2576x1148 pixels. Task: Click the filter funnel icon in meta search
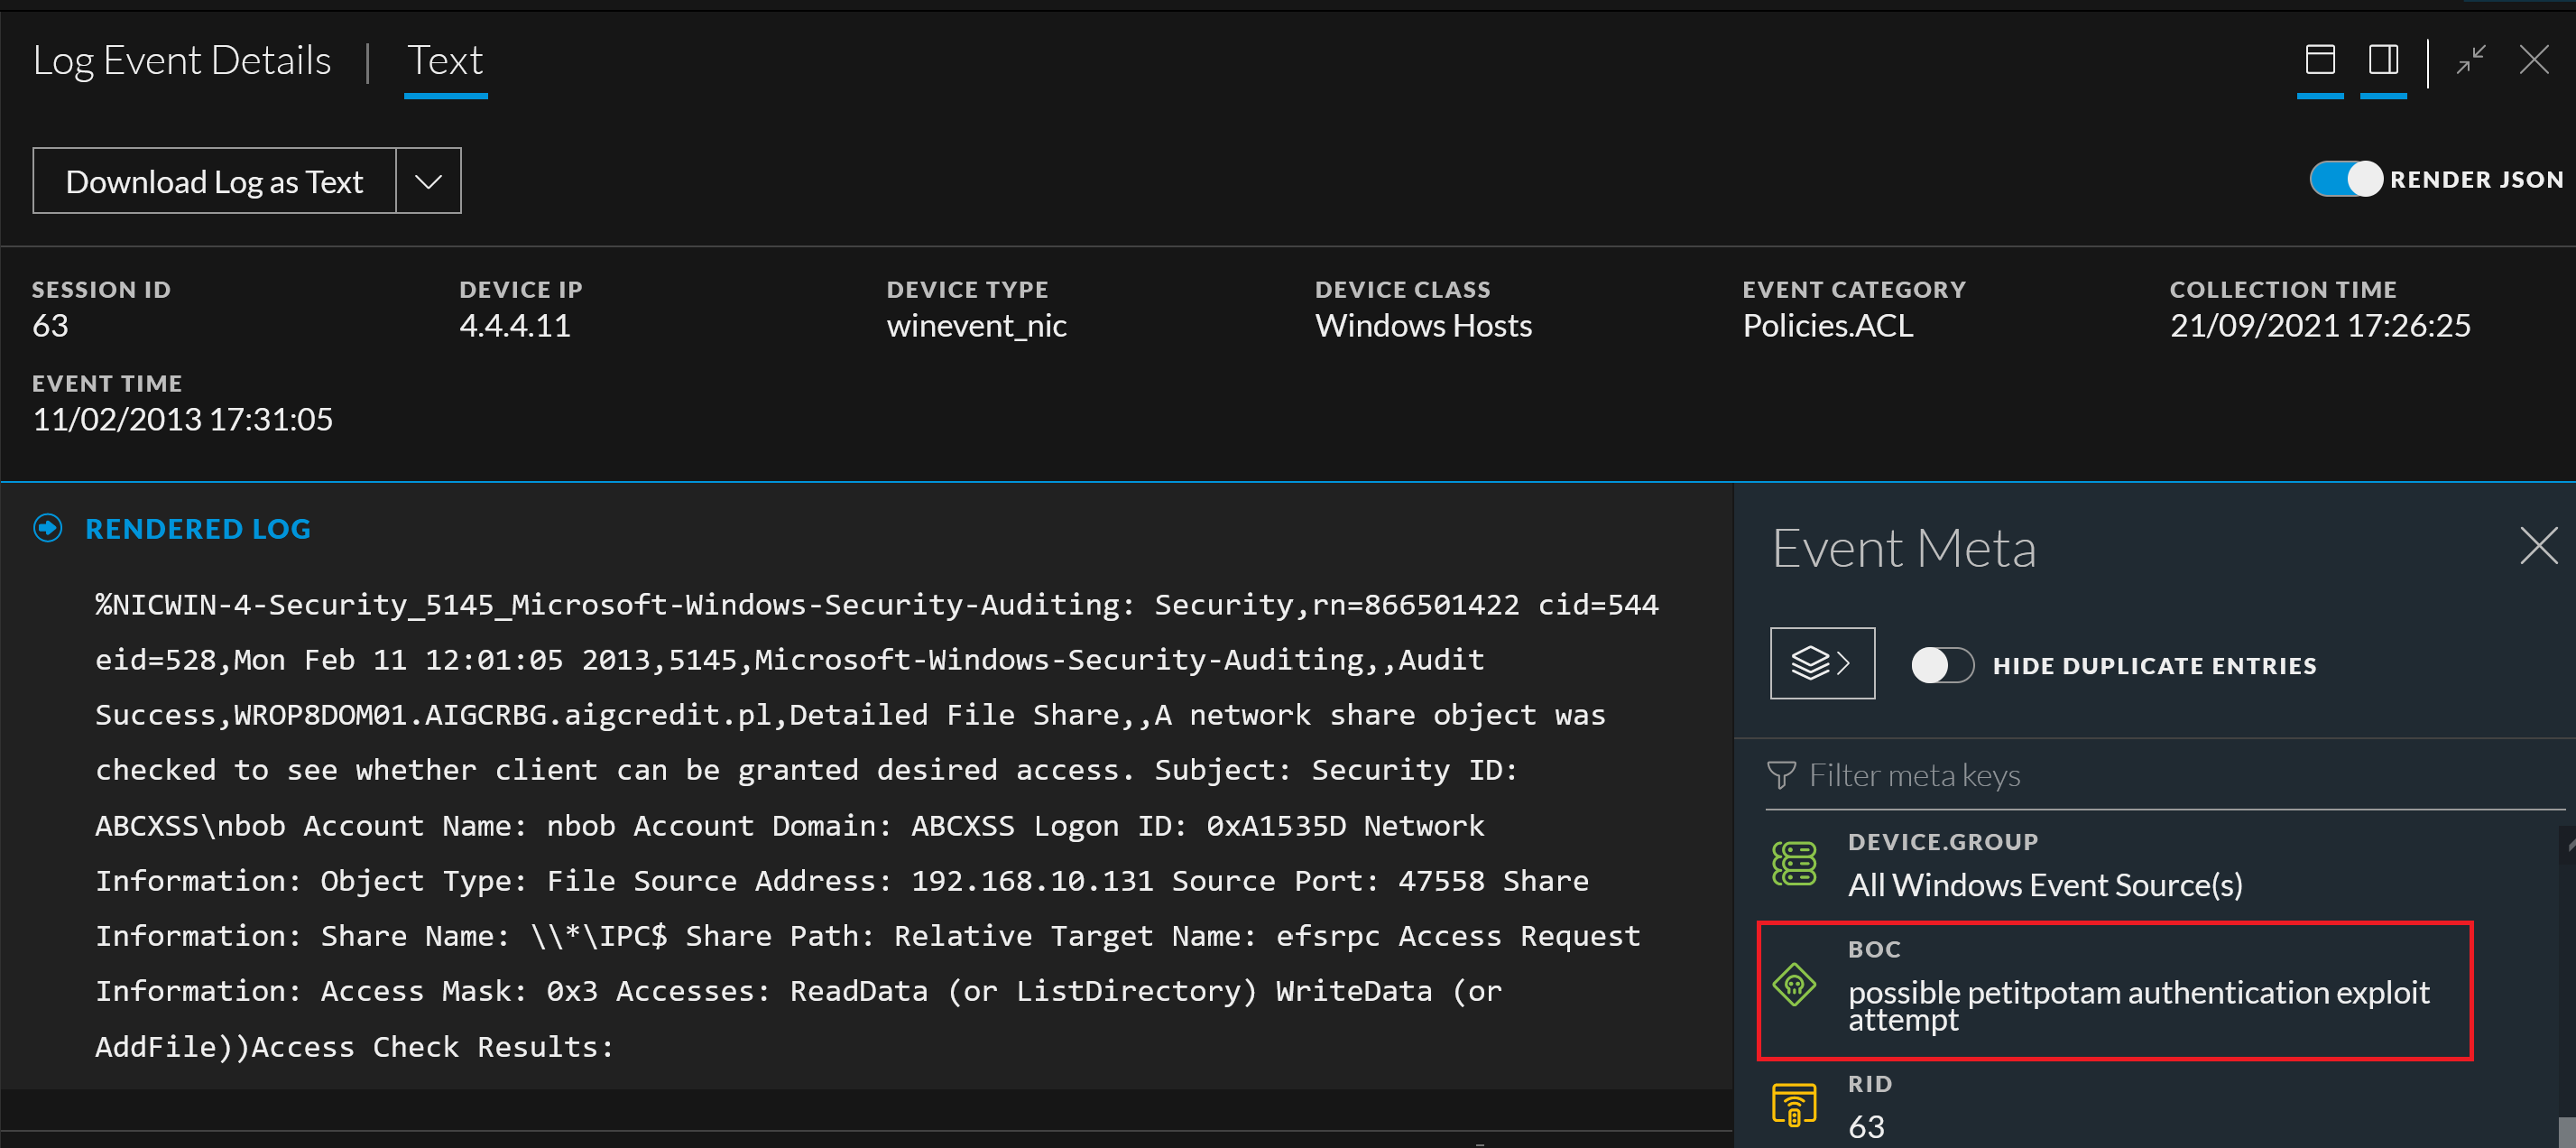point(1783,774)
